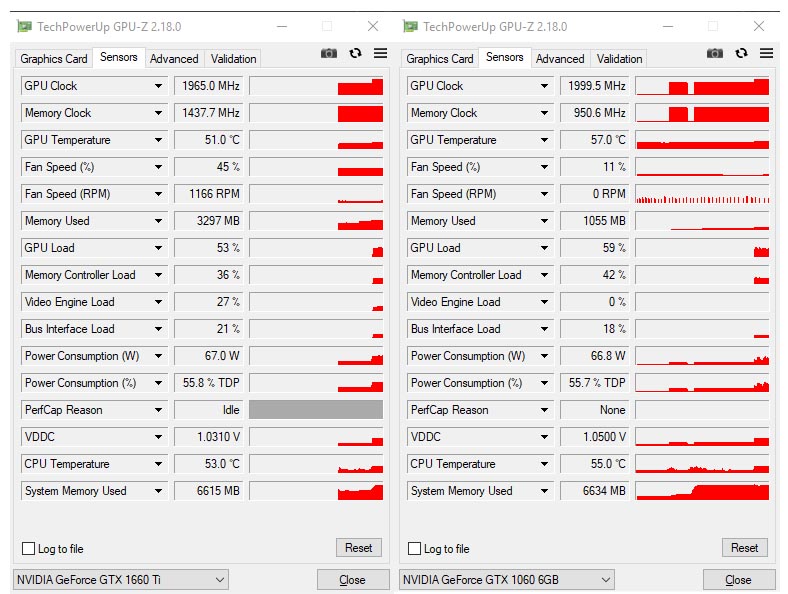This screenshot has height=594, width=788.
Task: Click the screenshot camera icon in the GTX 1660 Ti window
Action: [x=329, y=53]
